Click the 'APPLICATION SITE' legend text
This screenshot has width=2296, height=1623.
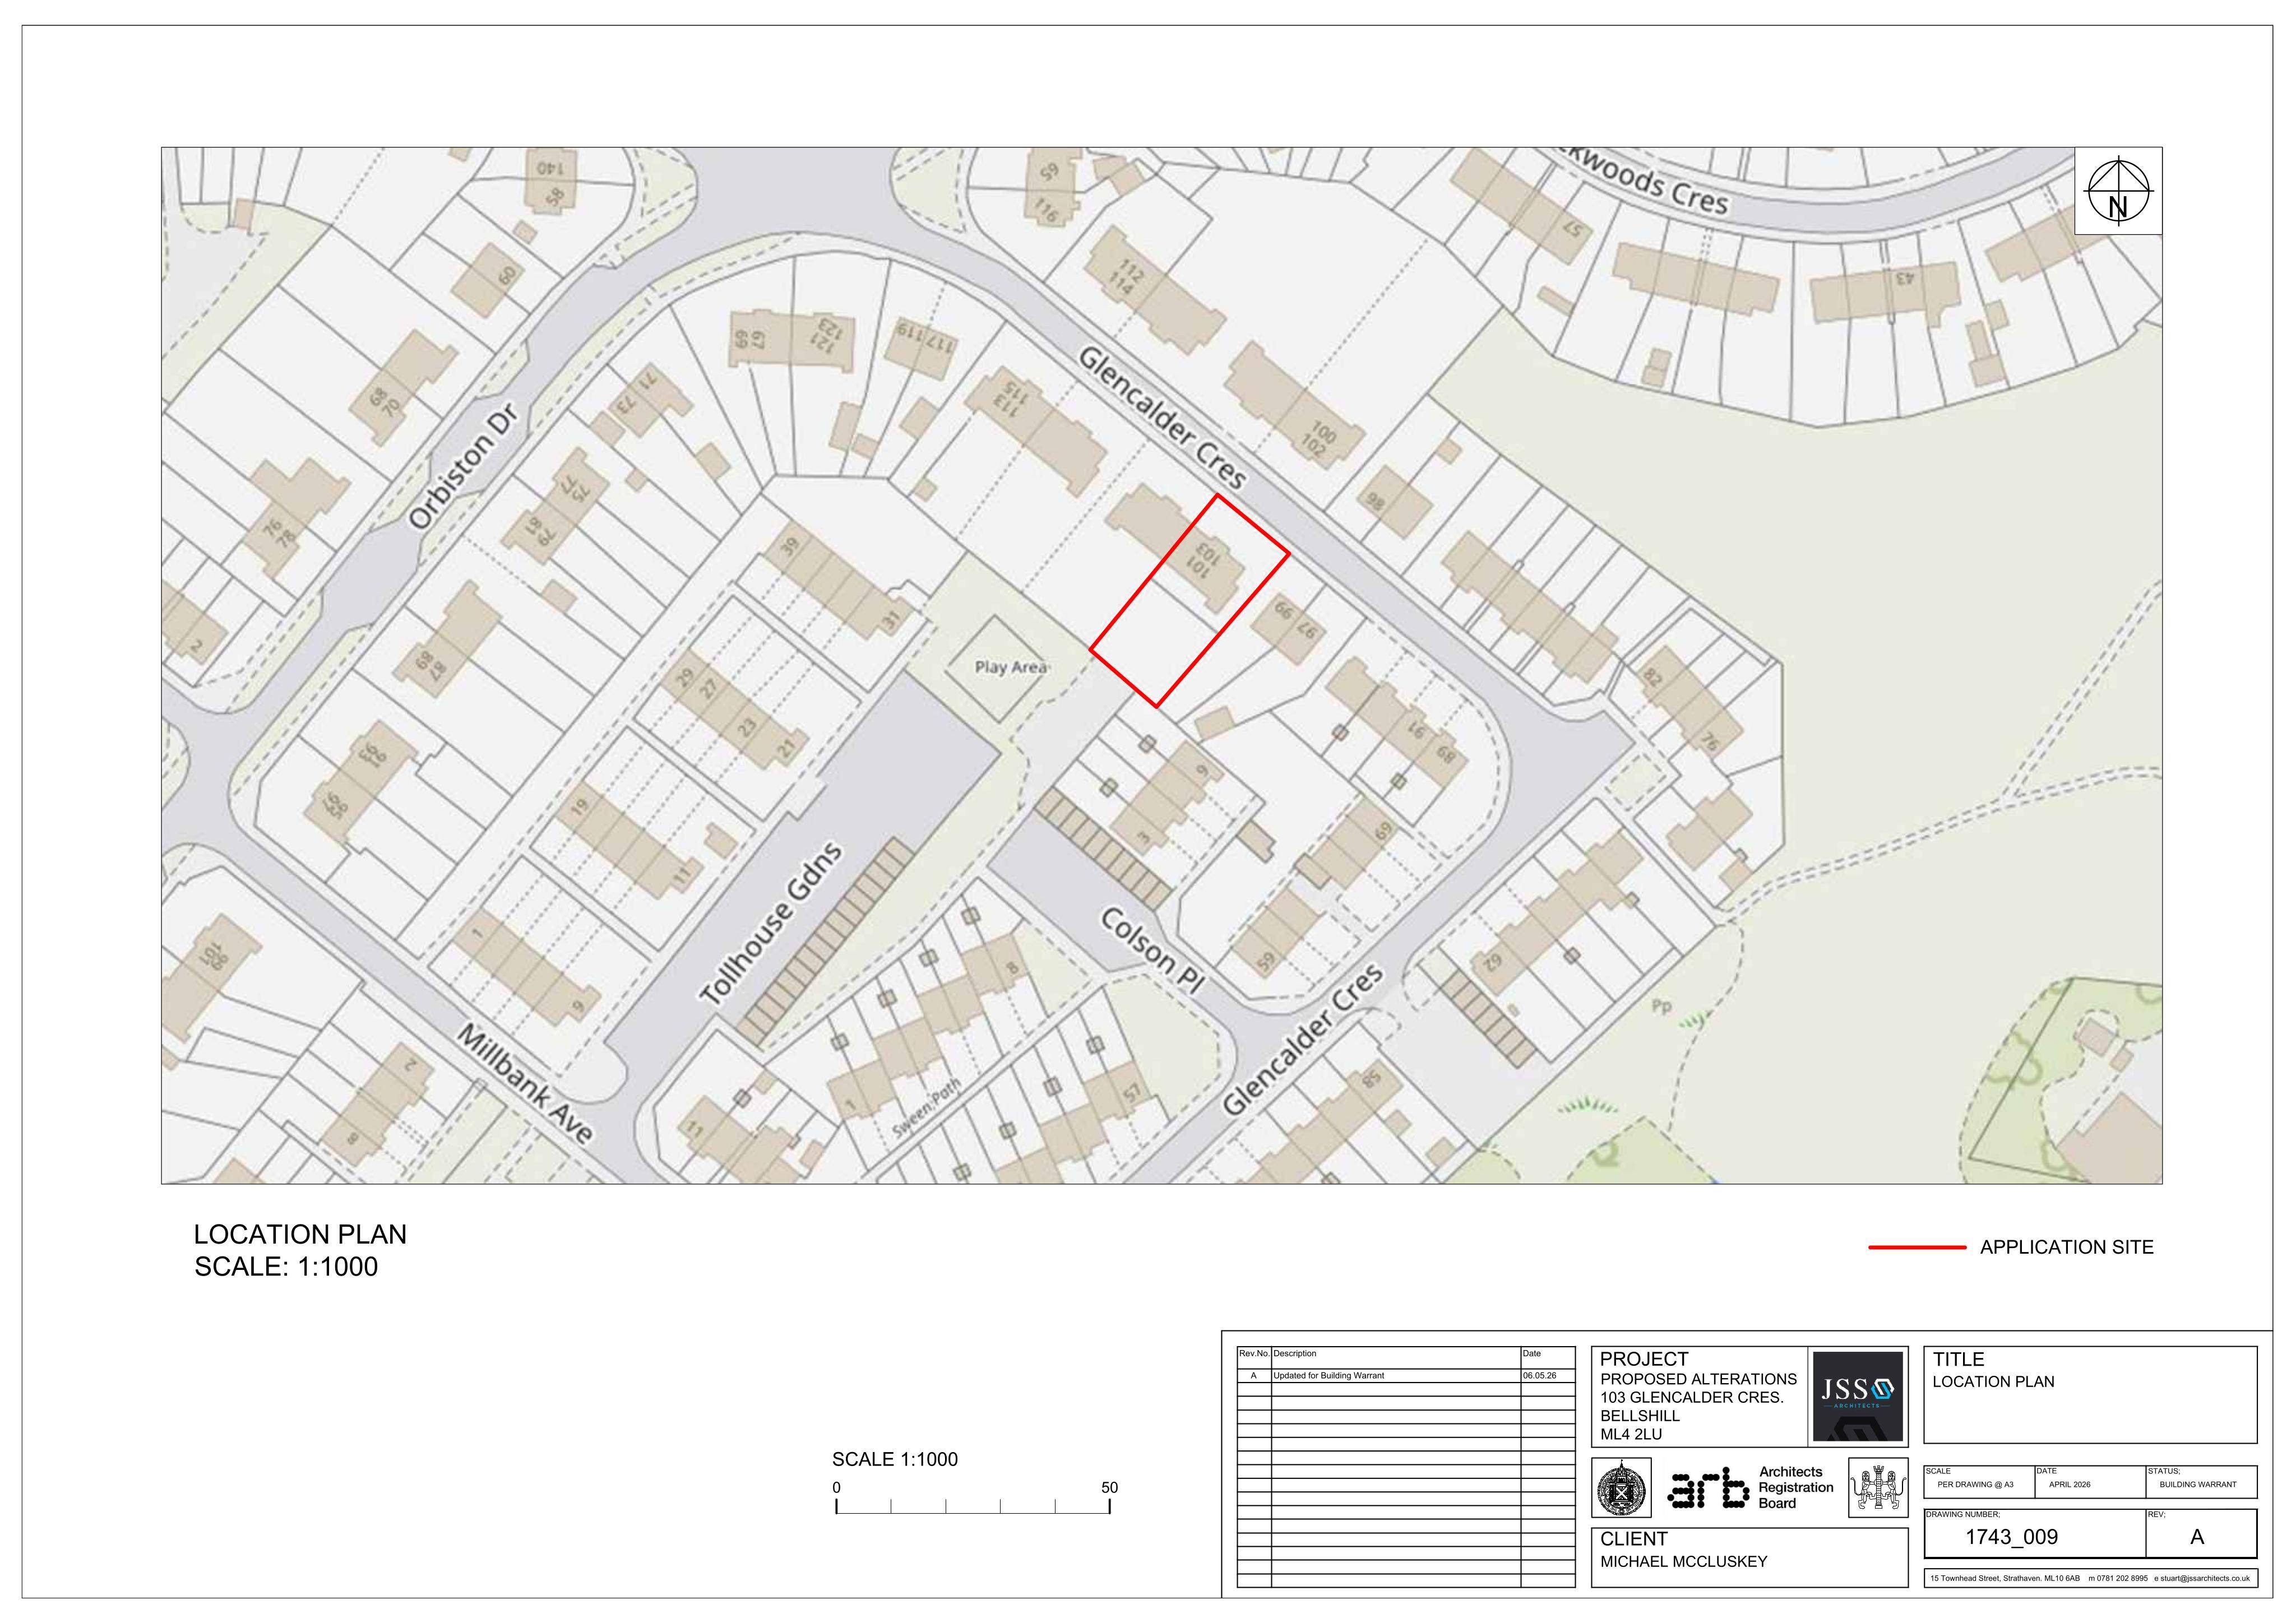[2066, 1247]
